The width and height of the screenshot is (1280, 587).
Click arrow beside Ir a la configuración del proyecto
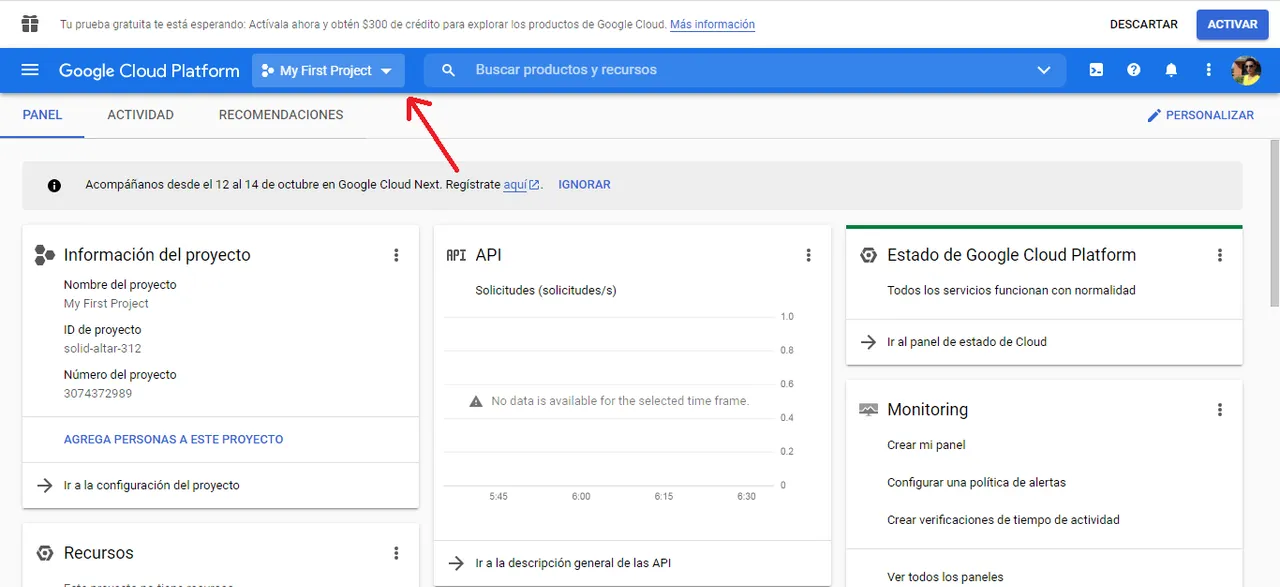pyautogui.click(x=44, y=485)
